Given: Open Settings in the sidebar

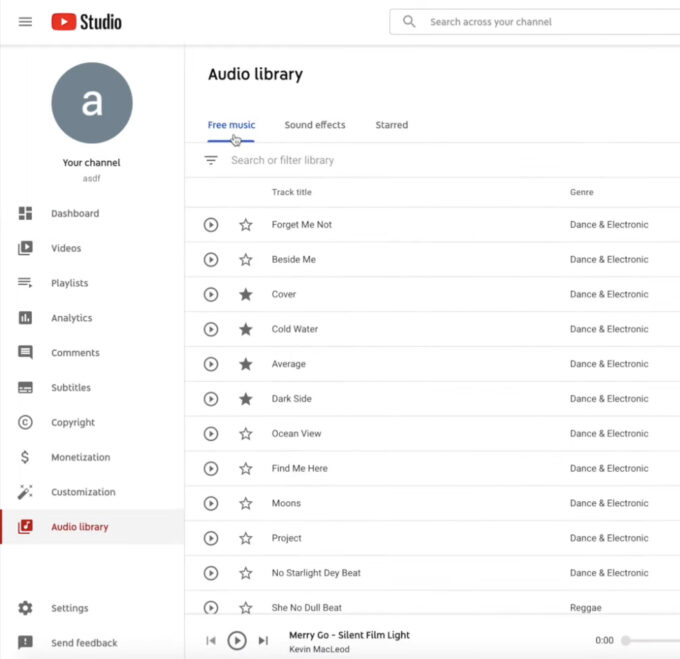Looking at the screenshot, I should pos(69,608).
